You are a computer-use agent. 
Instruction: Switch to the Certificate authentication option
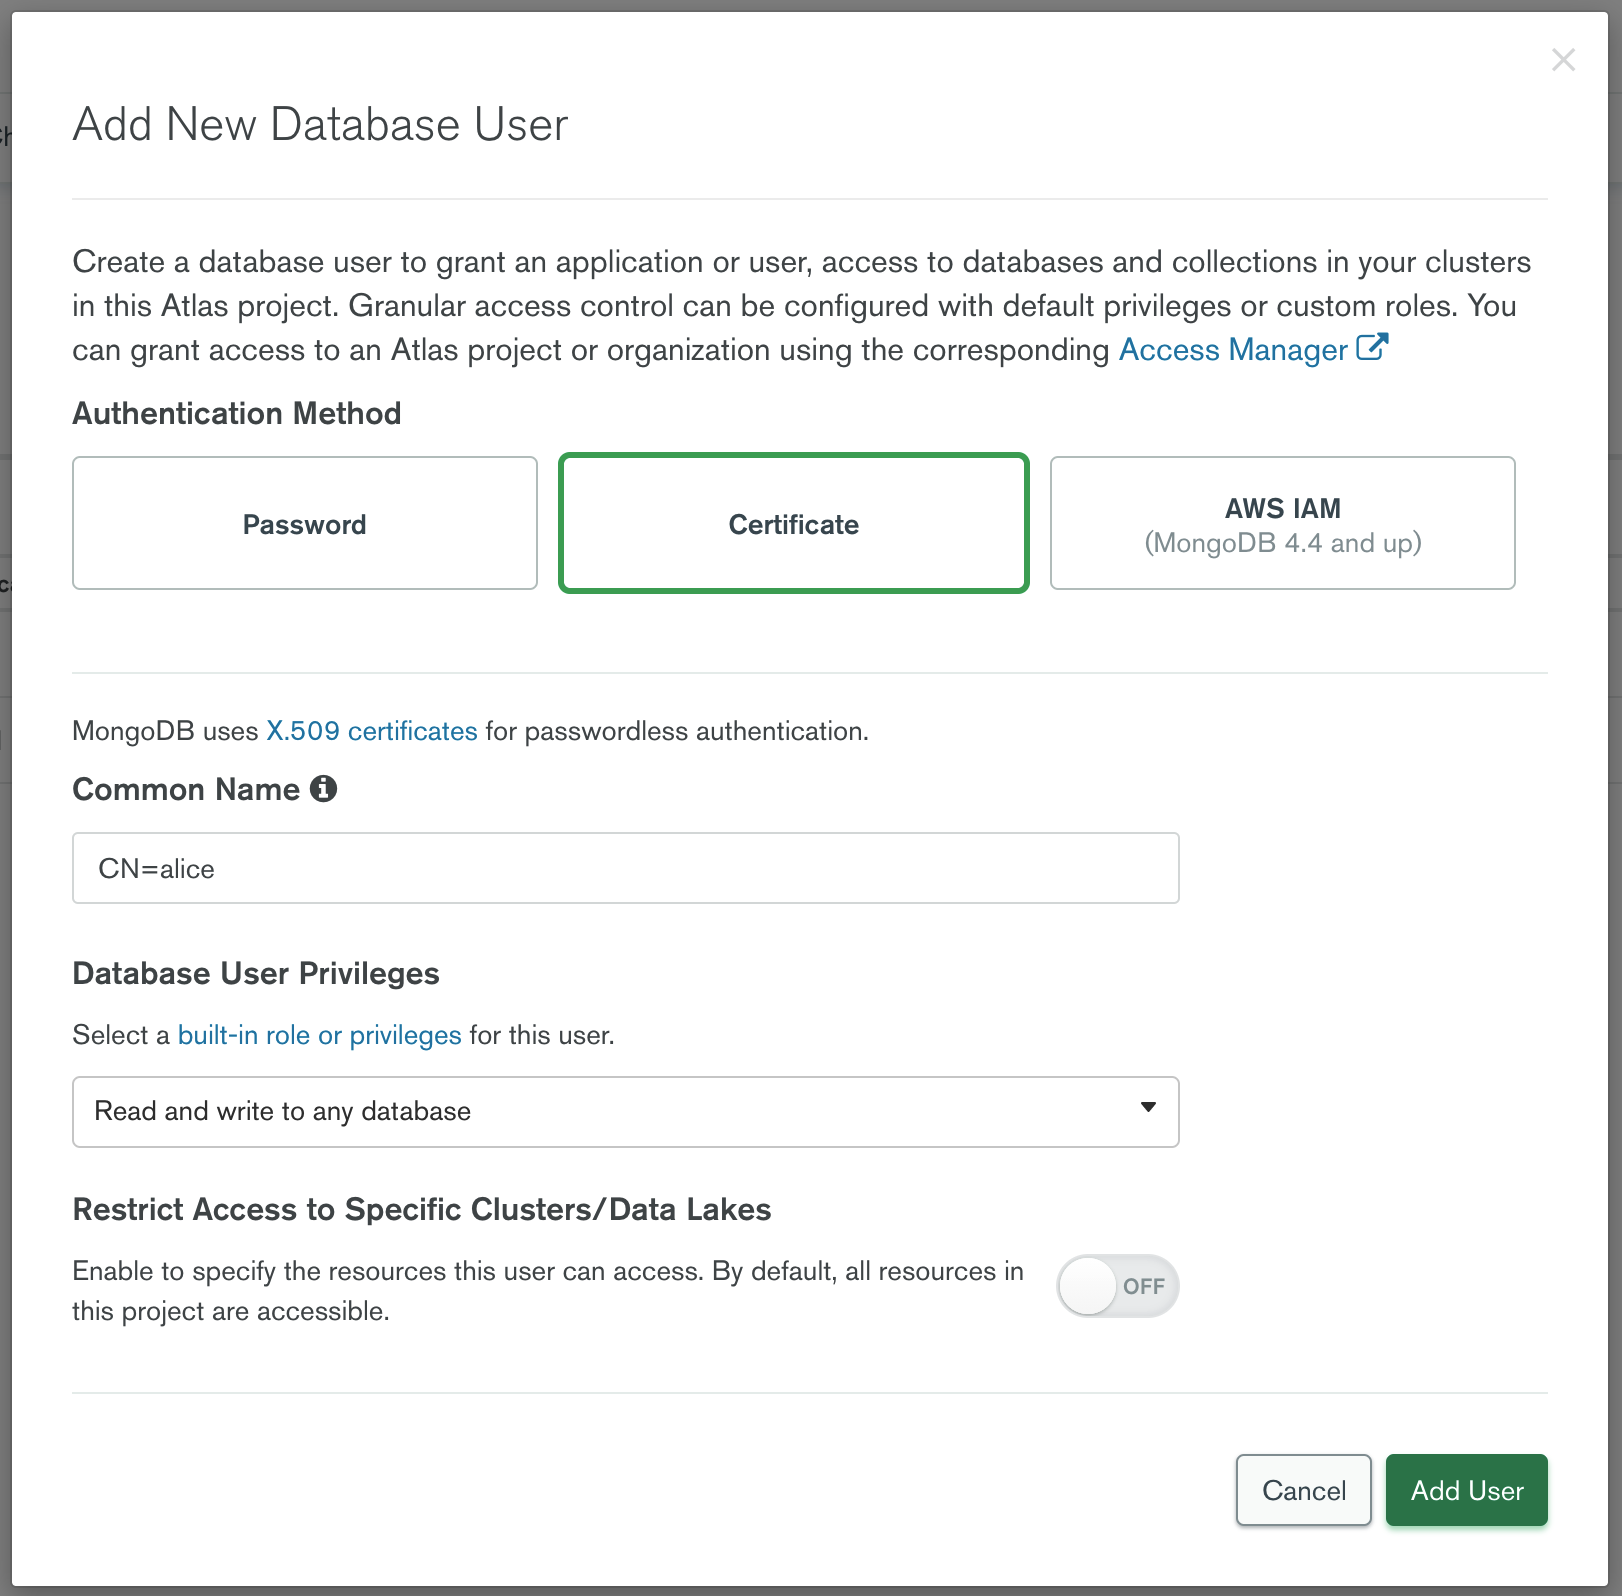pyautogui.click(x=793, y=523)
